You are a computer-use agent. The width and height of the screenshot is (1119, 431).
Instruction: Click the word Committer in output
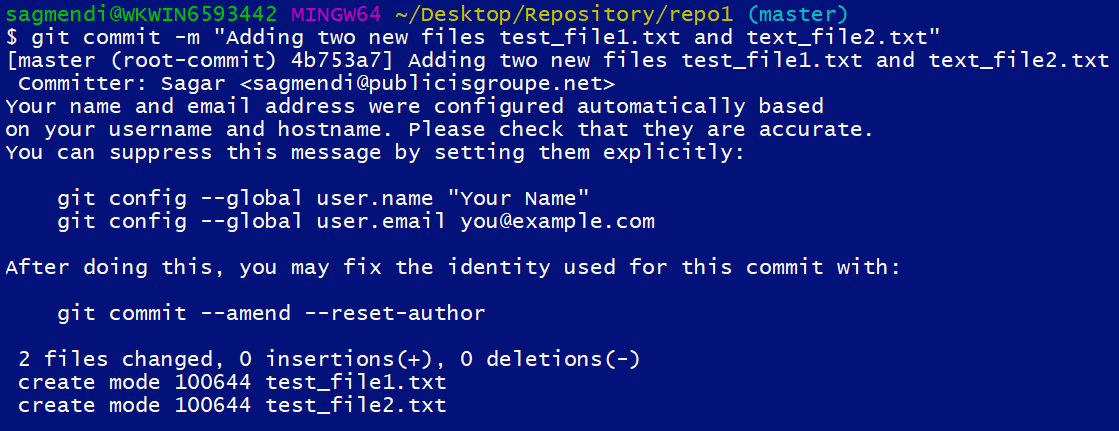[x=76, y=83]
